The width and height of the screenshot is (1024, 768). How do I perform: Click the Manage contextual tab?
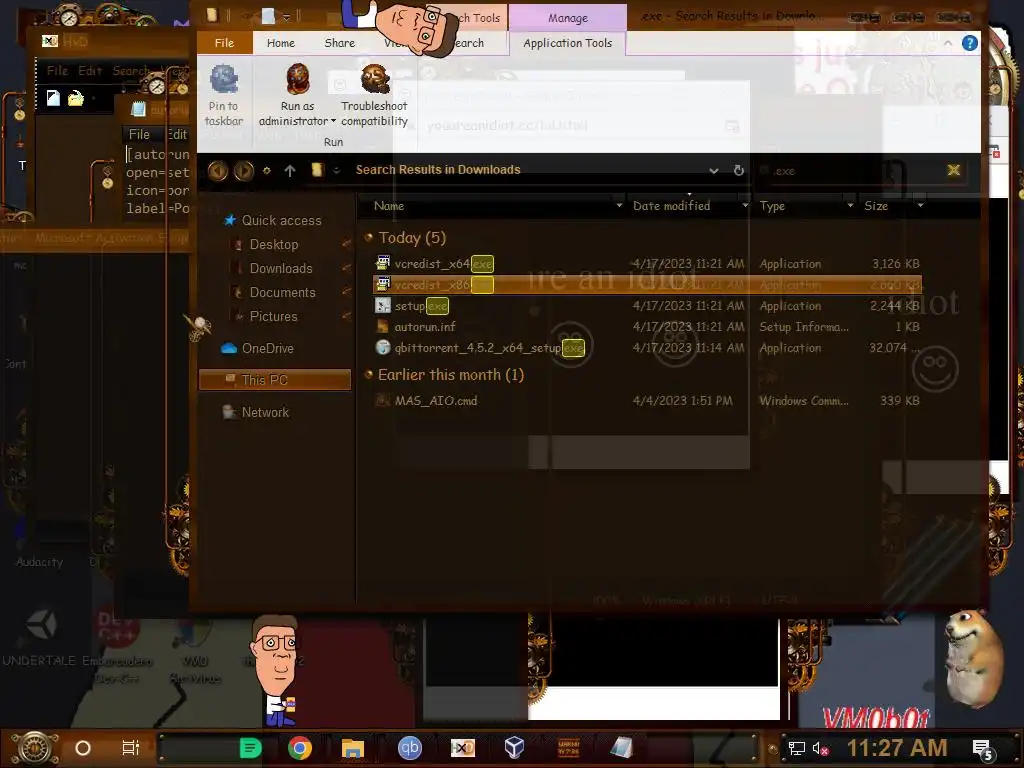(568, 18)
